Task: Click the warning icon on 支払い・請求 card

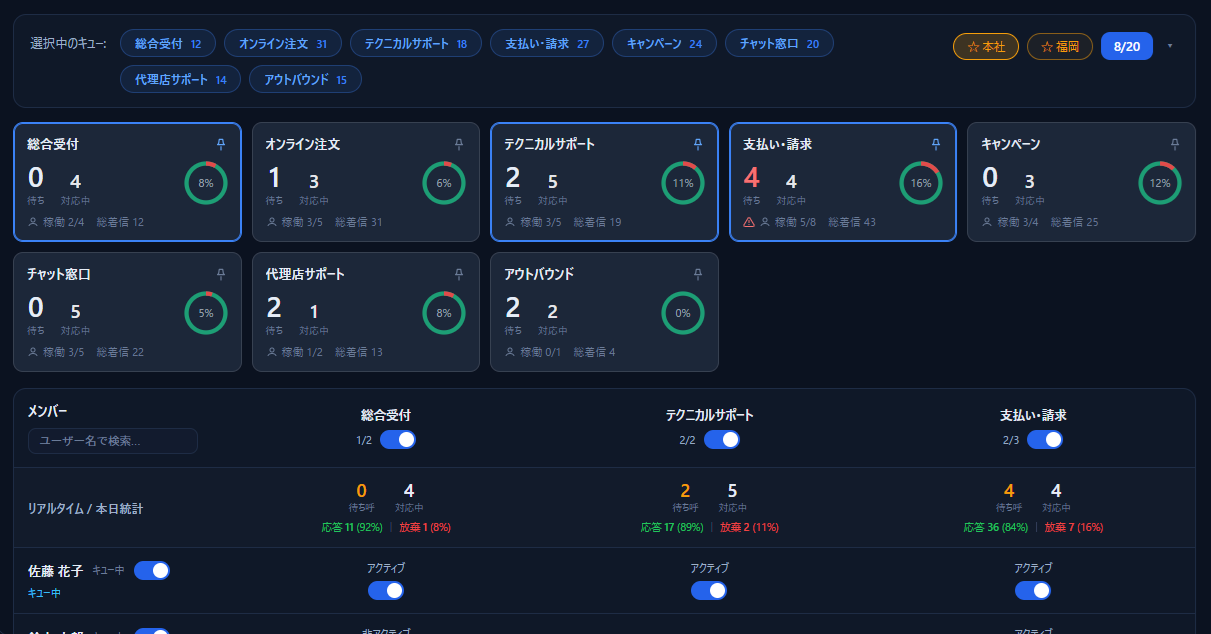Action: click(749, 222)
